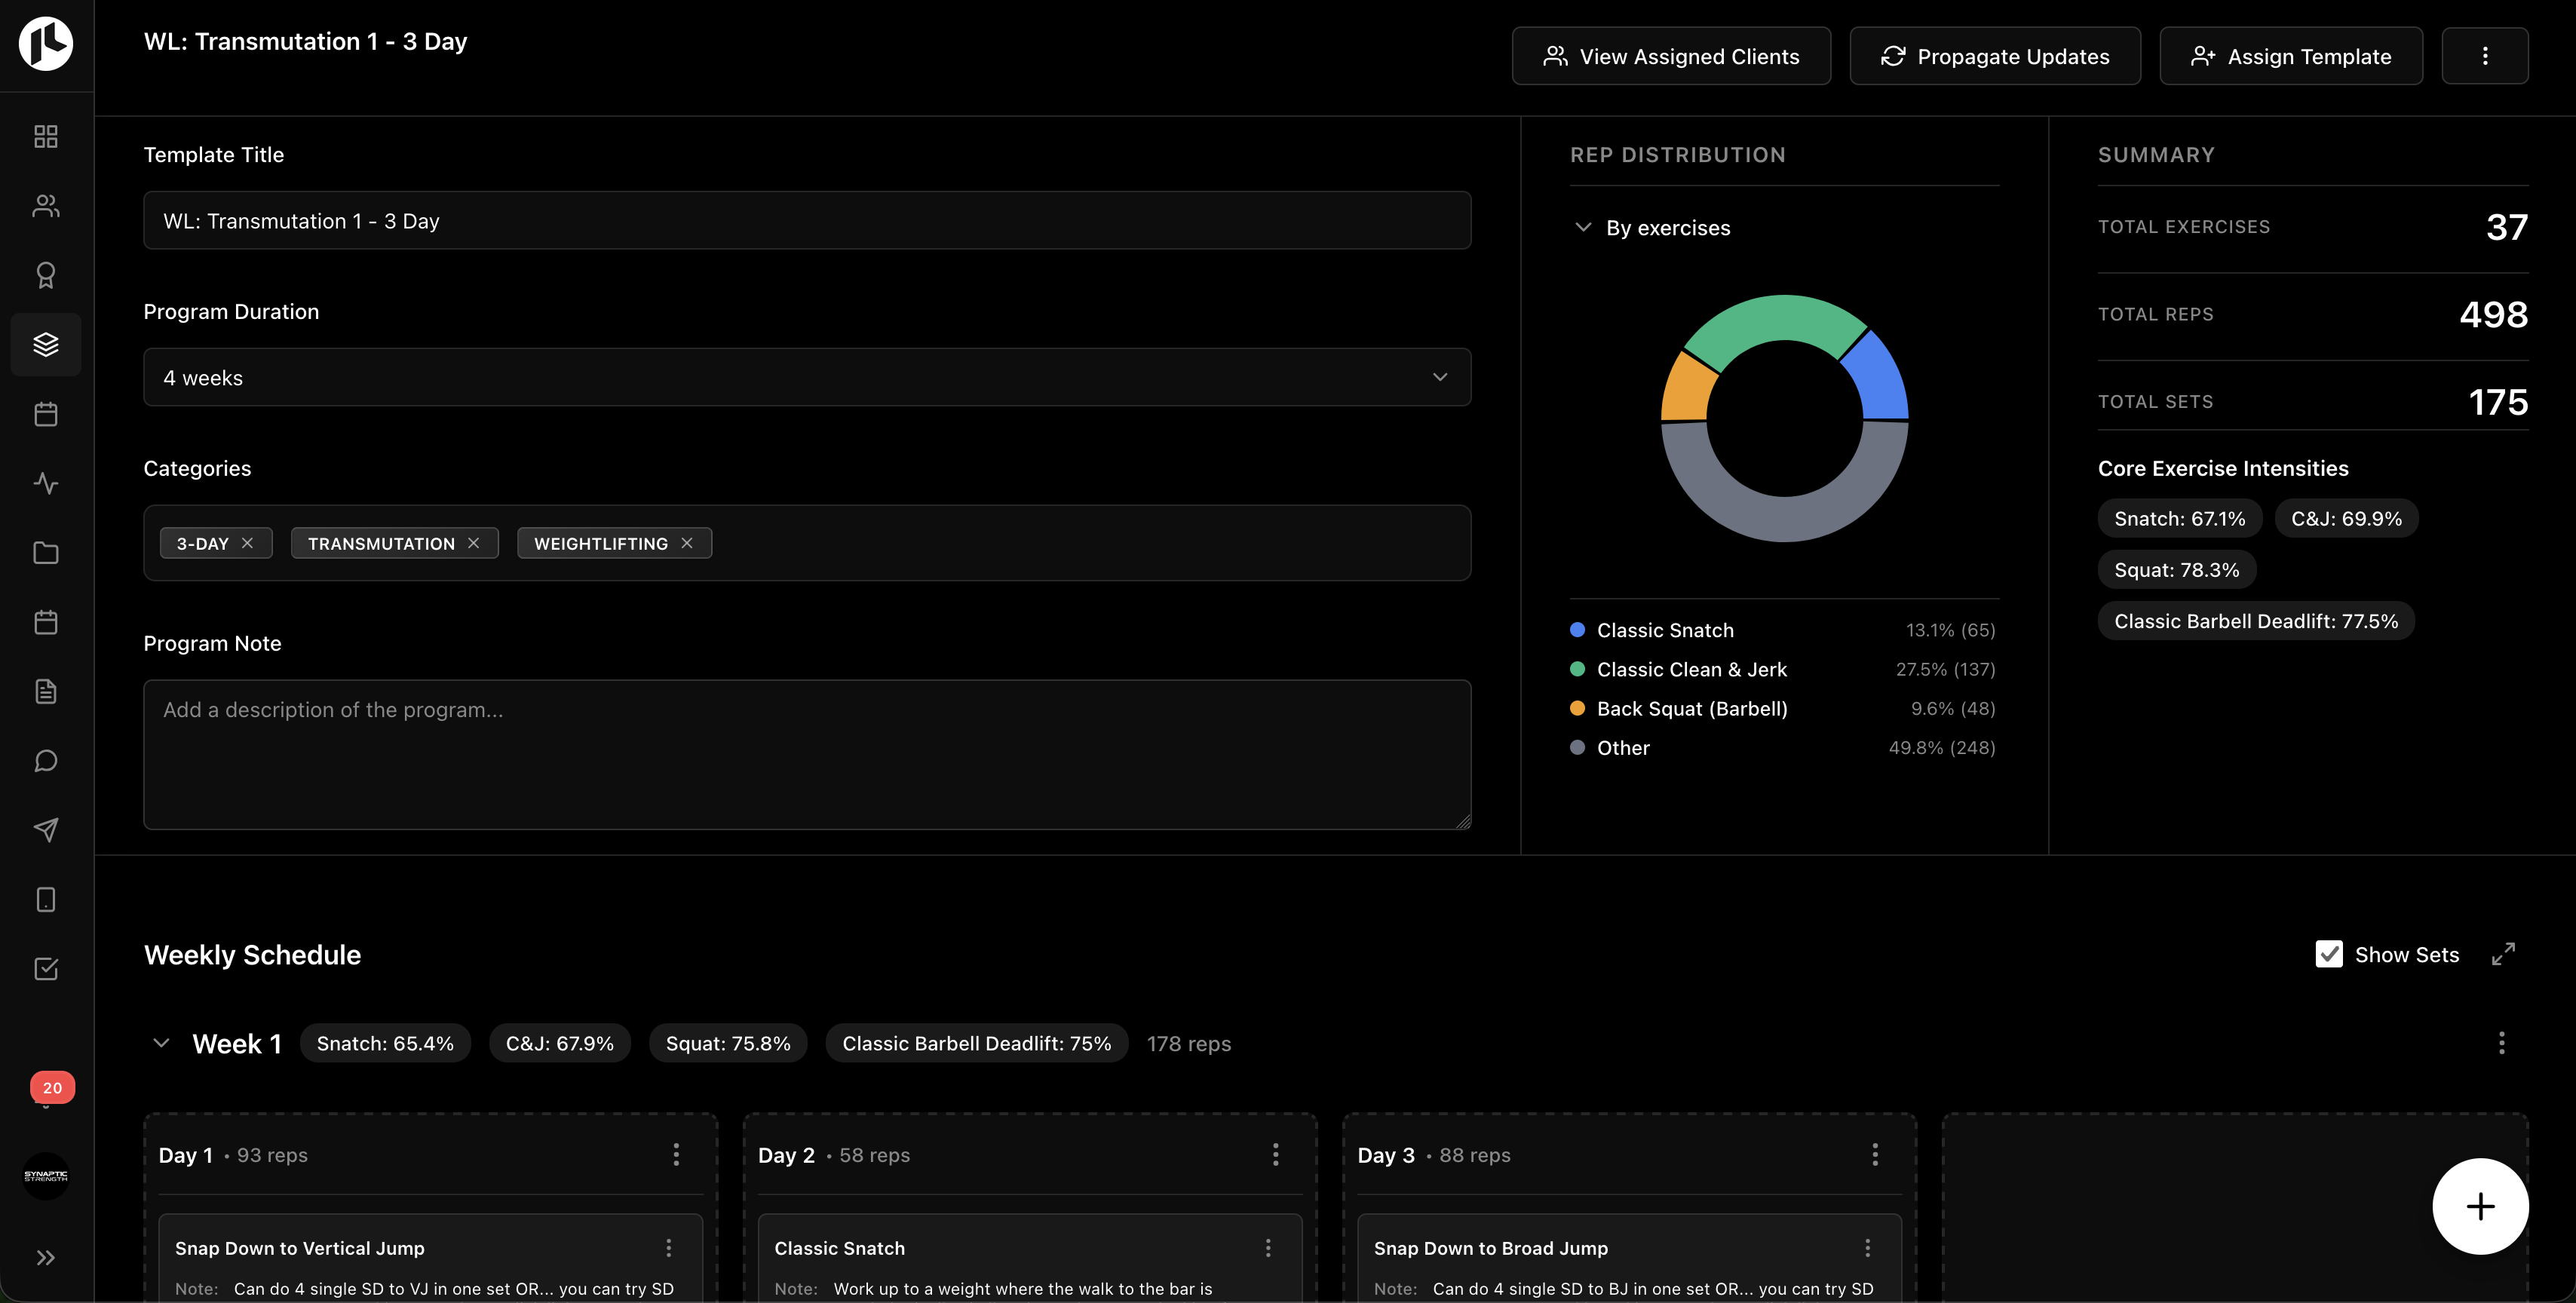2576x1303 pixels.
Task: Remove the TRANSMUTATION category tag
Action: tap(474, 543)
